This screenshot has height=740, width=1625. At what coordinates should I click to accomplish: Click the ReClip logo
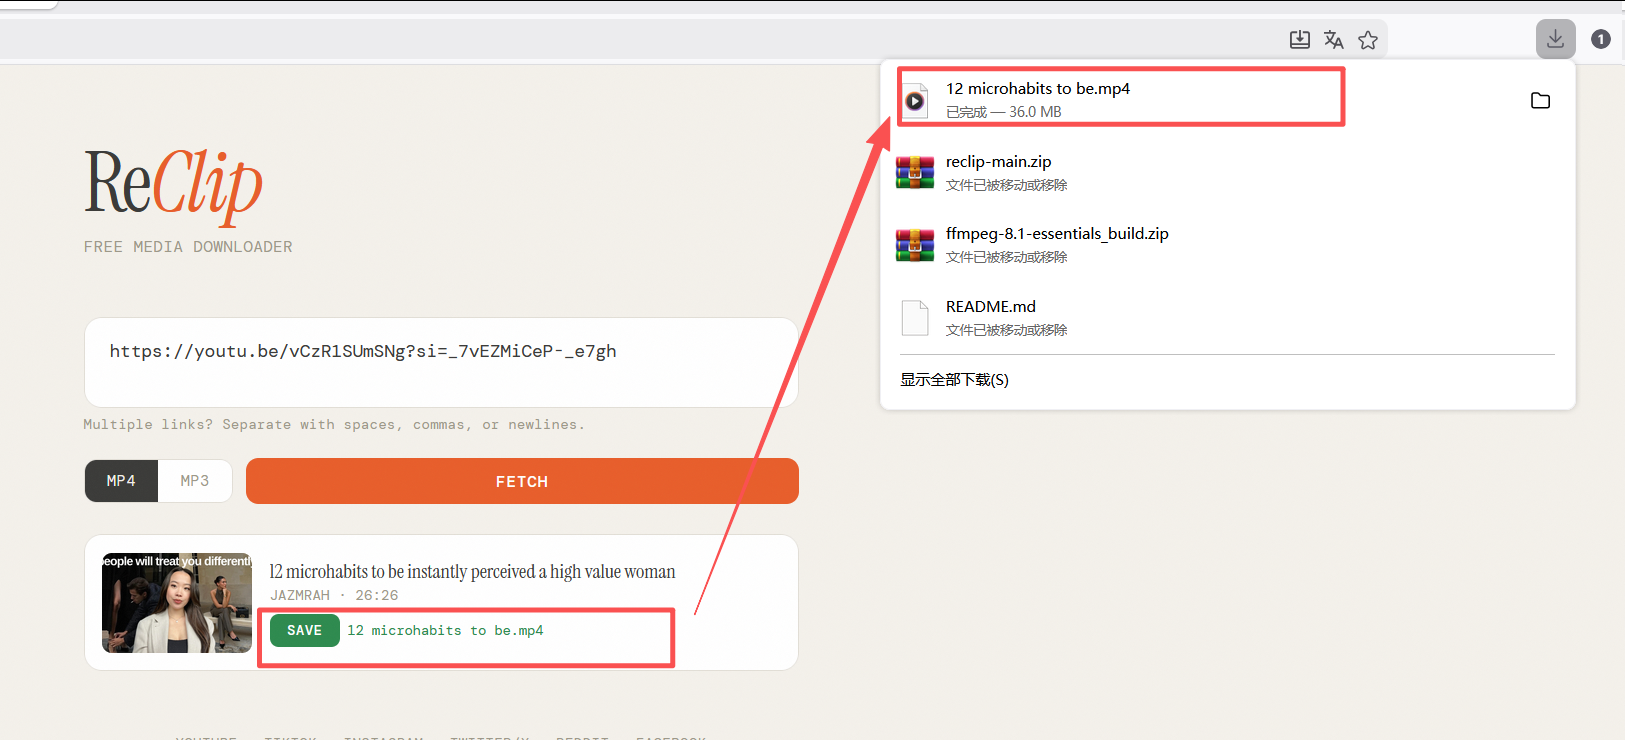coord(173,184)
